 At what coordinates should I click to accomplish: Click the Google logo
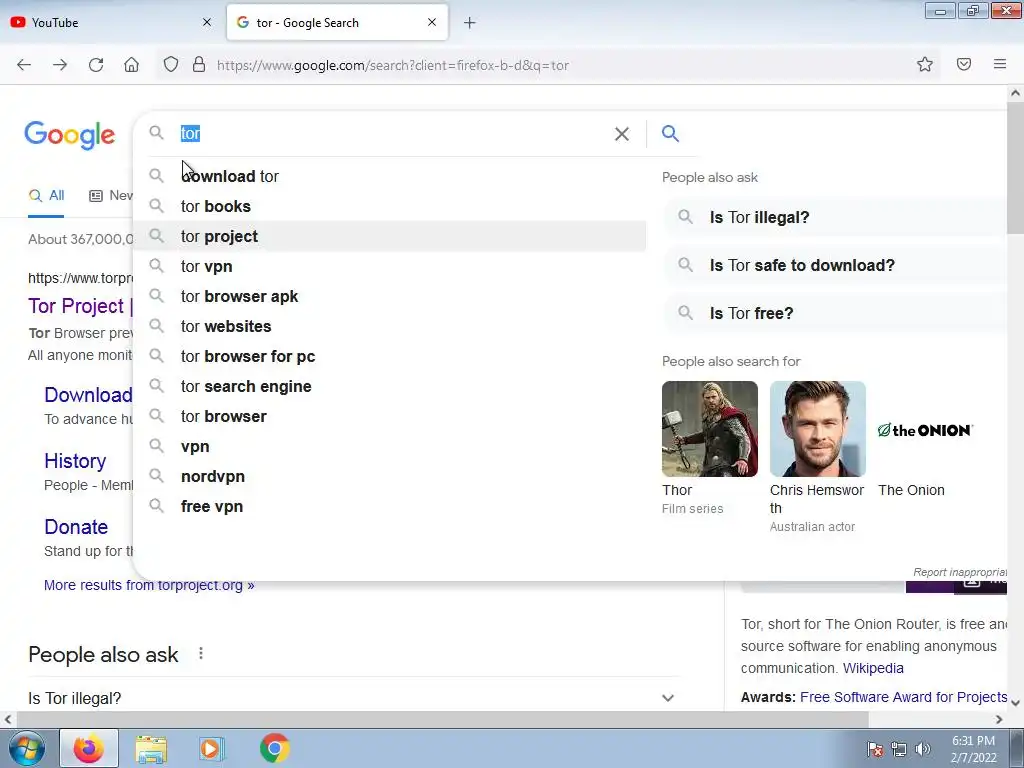70,135
